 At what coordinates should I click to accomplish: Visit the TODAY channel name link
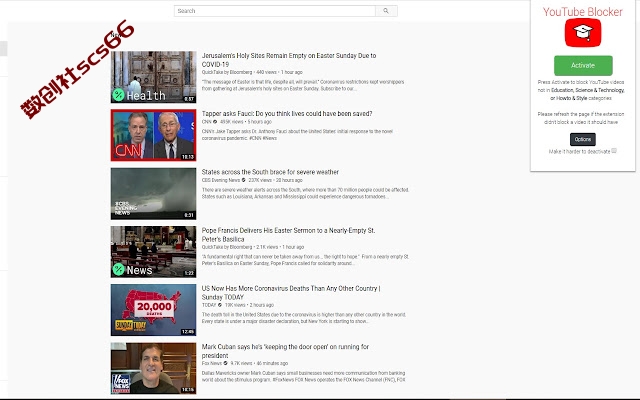point(209,305)
